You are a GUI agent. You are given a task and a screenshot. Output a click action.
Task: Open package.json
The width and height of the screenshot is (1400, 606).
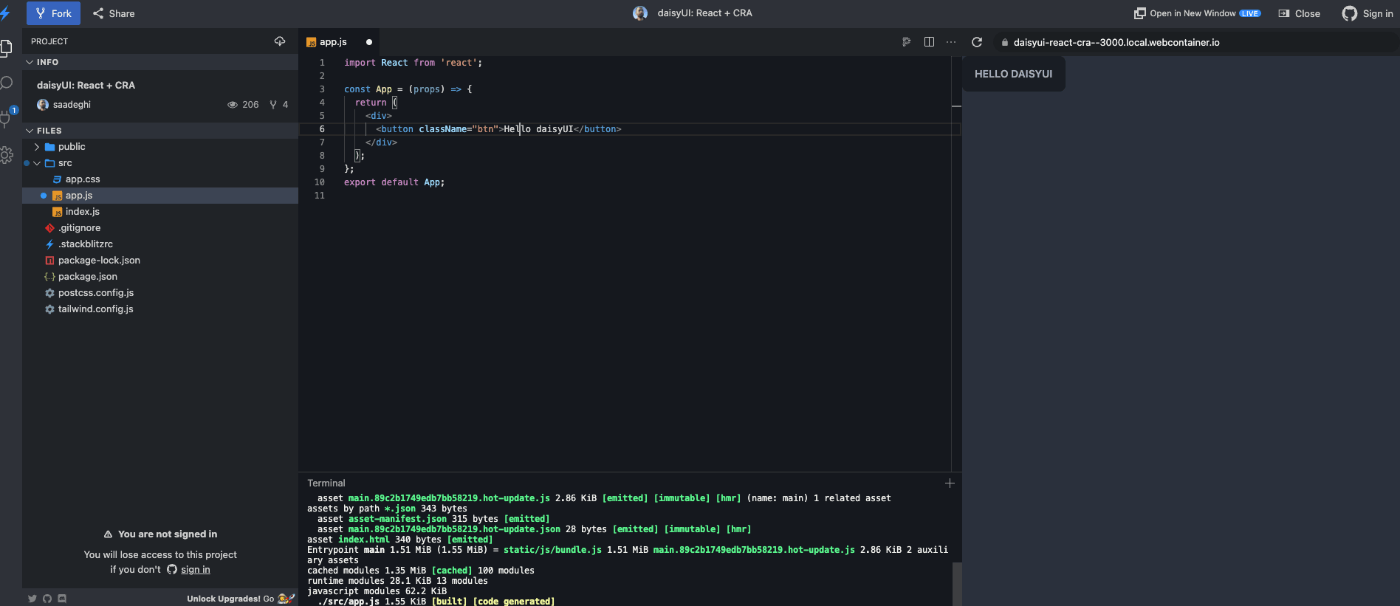(160, 276)
